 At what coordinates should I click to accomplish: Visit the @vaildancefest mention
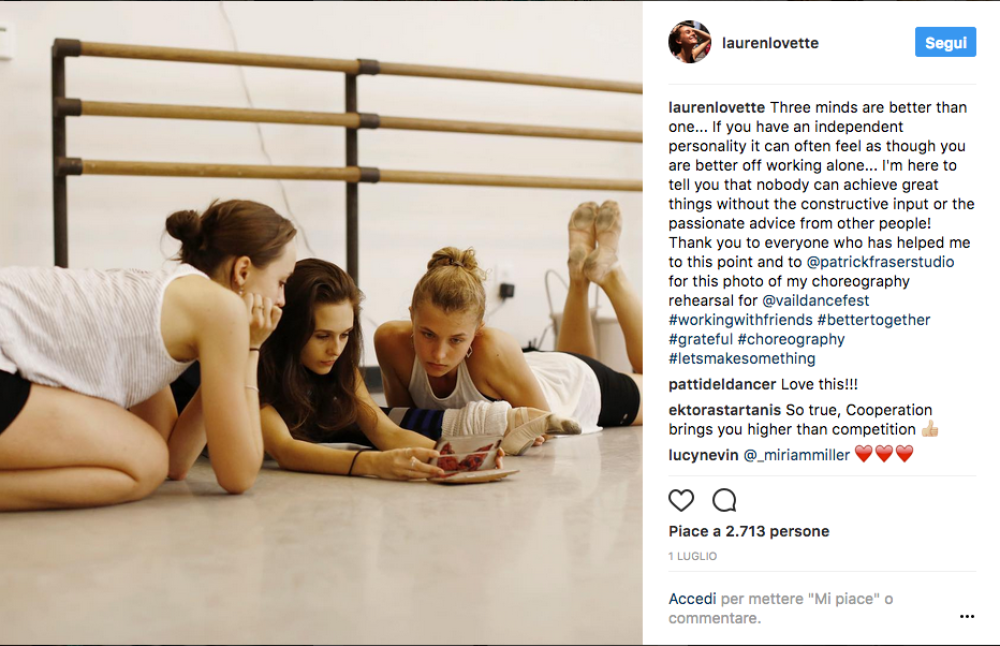tap(816, 300)
